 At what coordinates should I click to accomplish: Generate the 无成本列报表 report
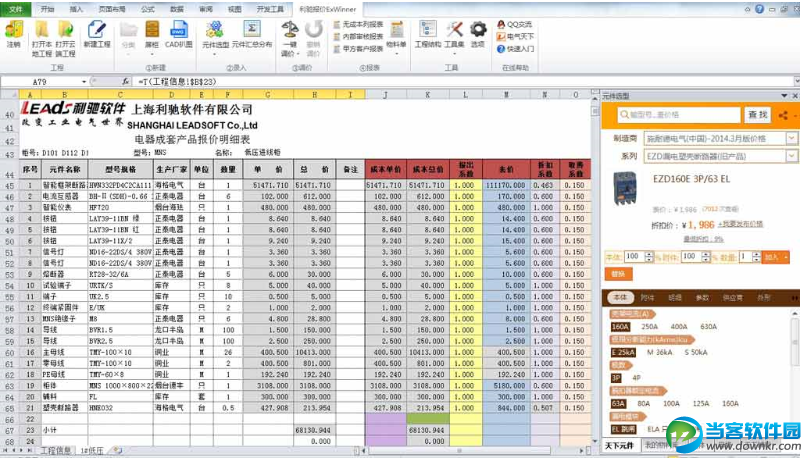tap(358, 25)
